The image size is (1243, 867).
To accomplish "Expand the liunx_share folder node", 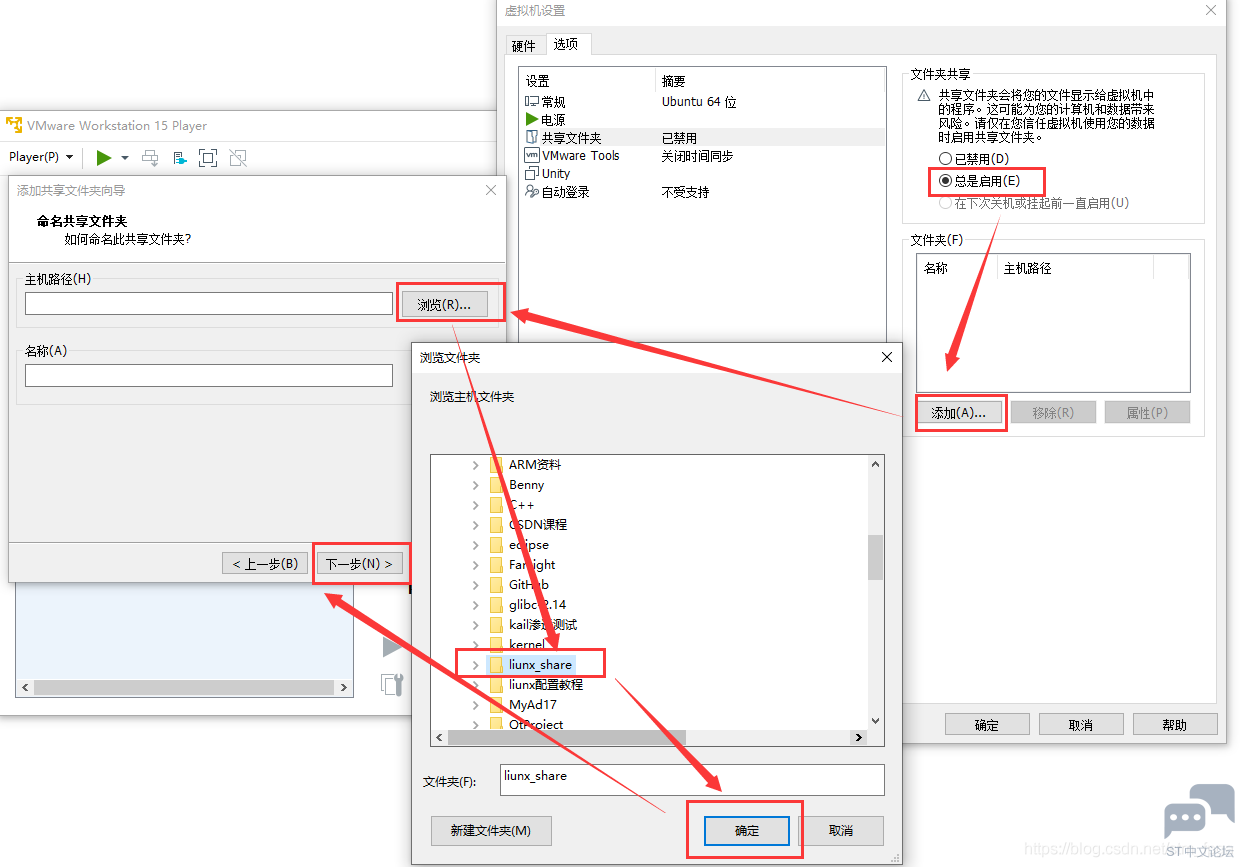I will 475,665.
